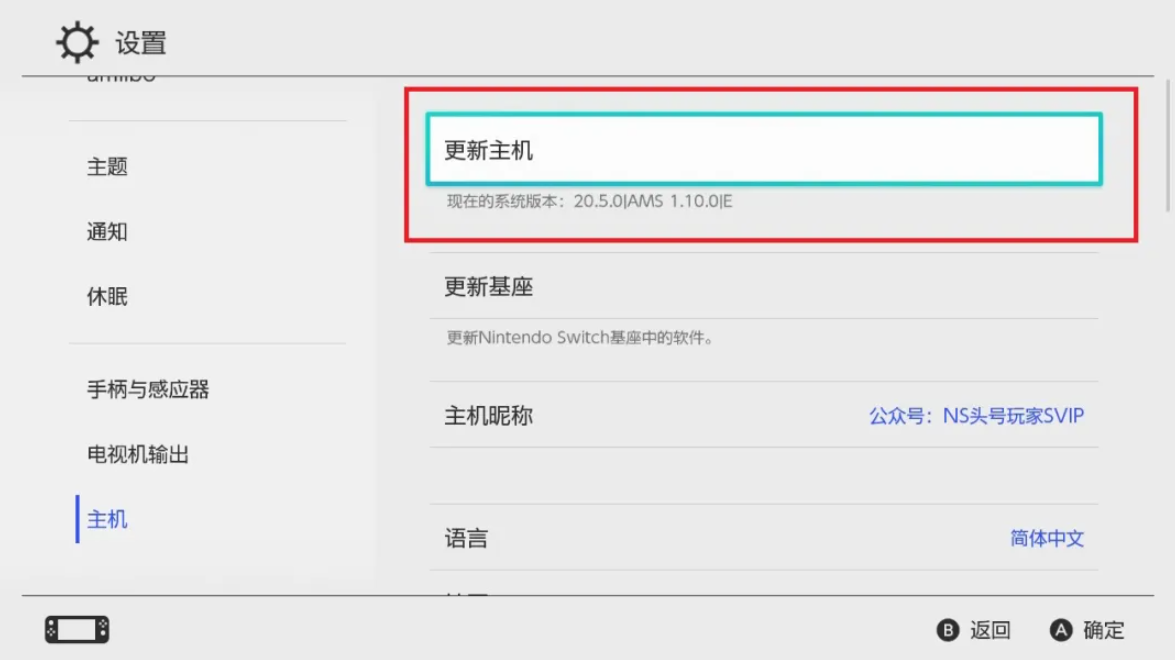Click the blue highlight bar next to 主机
The image size is (1175, 660).
pos(77,519)
